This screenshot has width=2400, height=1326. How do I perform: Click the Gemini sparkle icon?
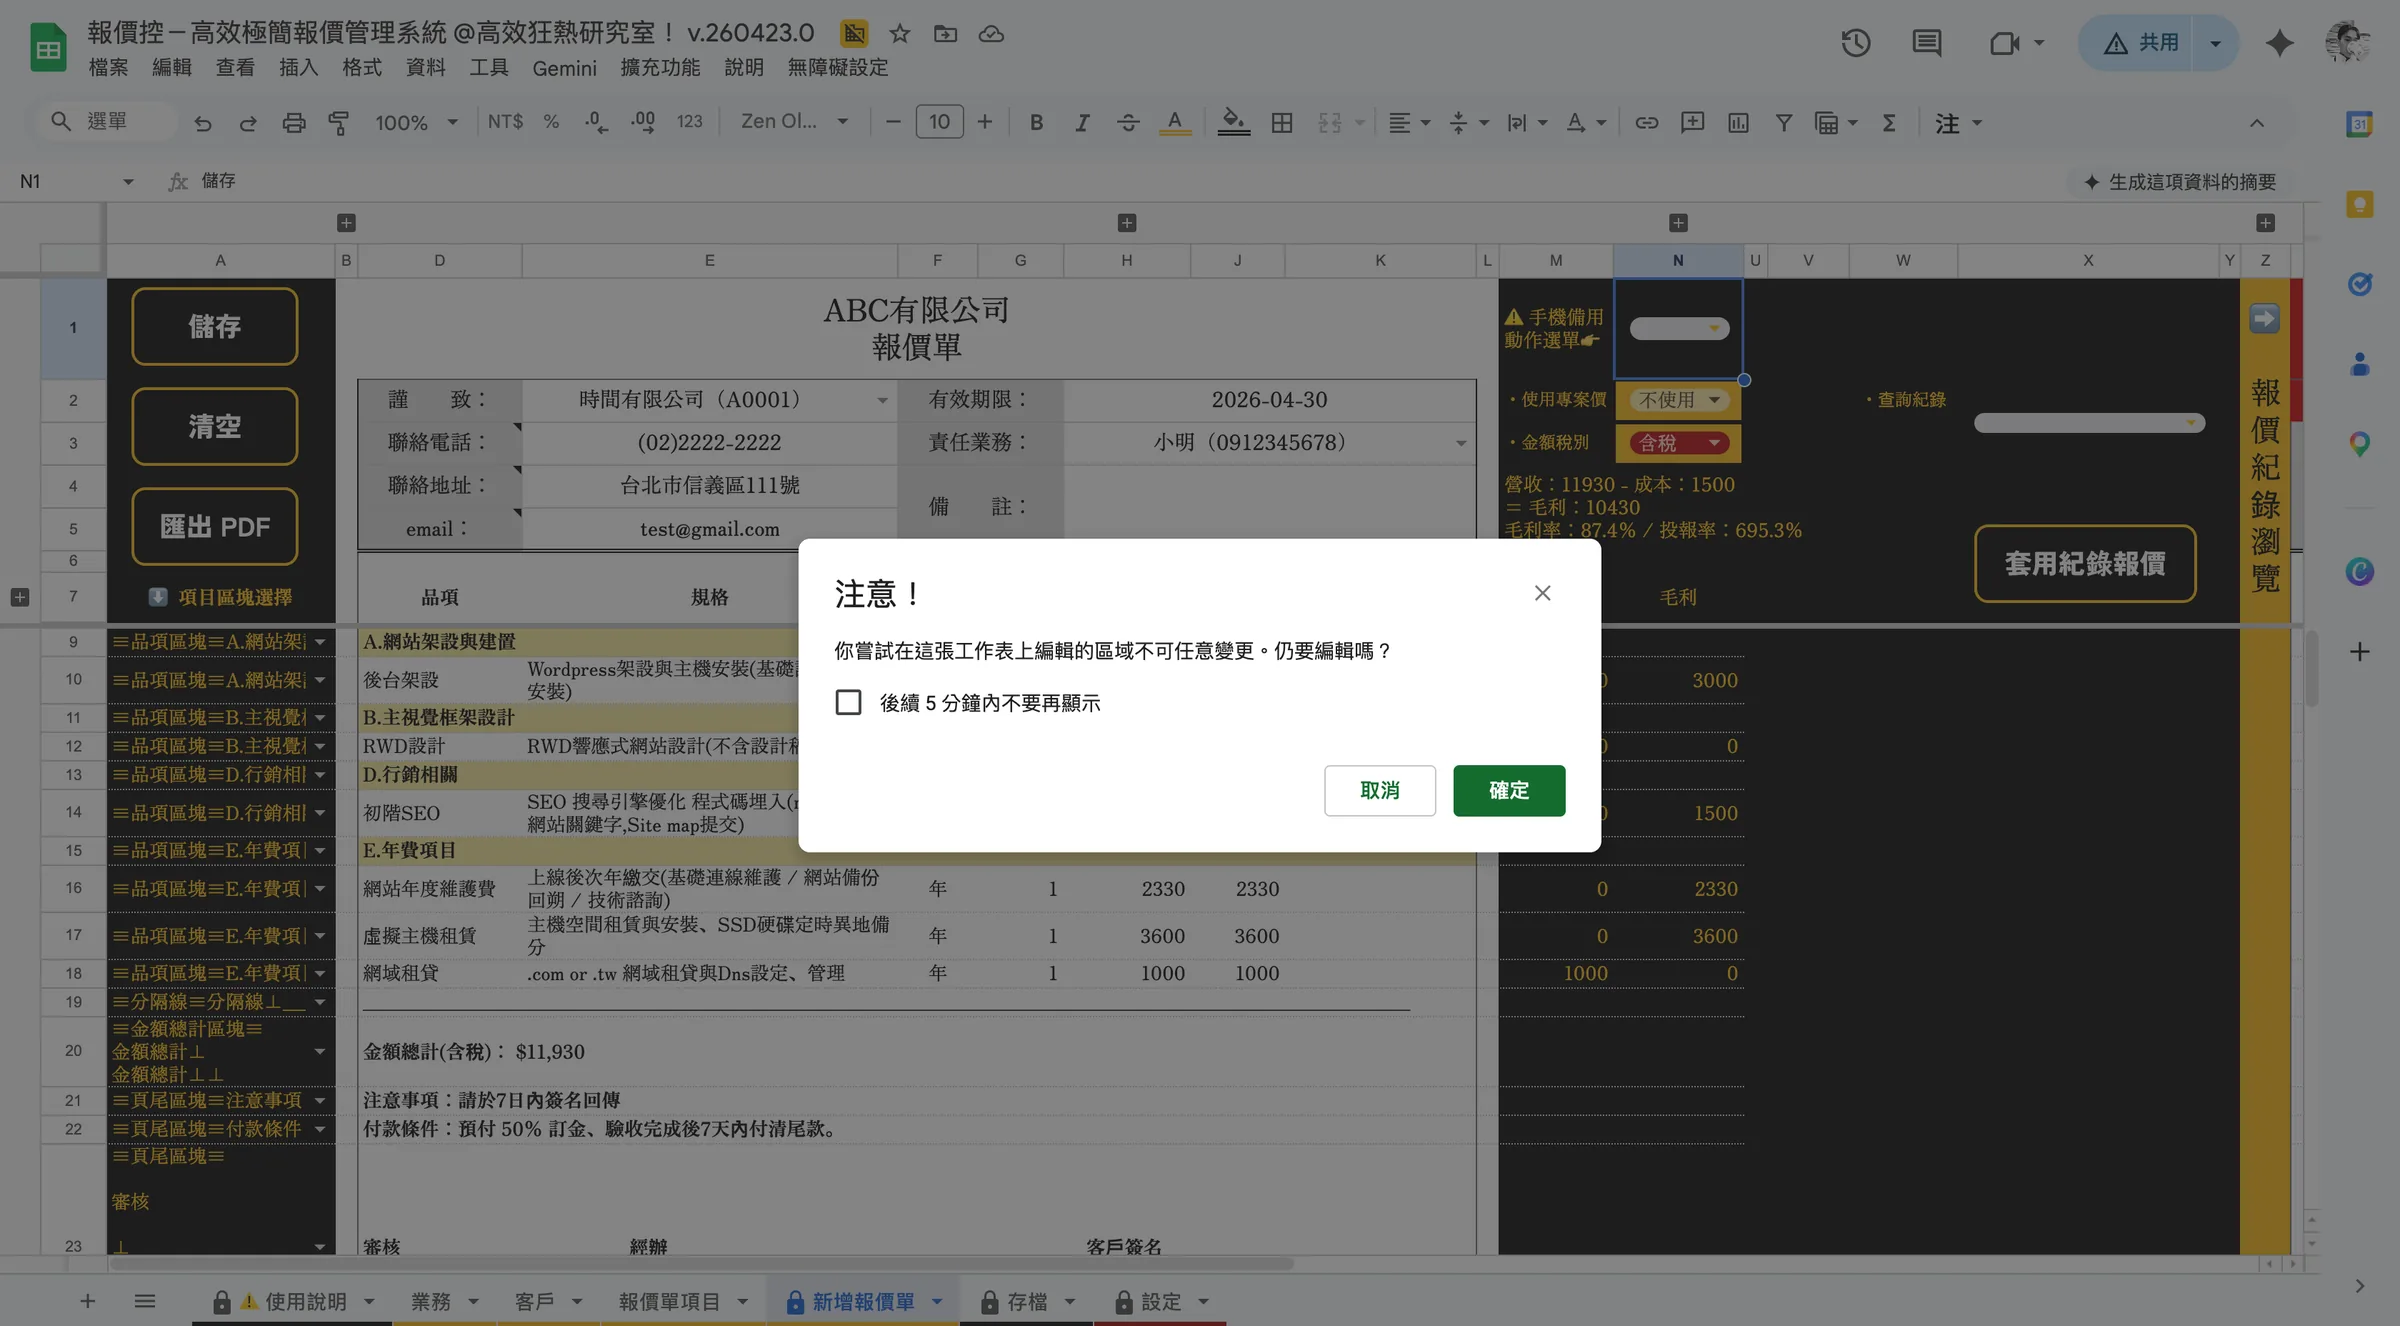[x=2280, y=43]
